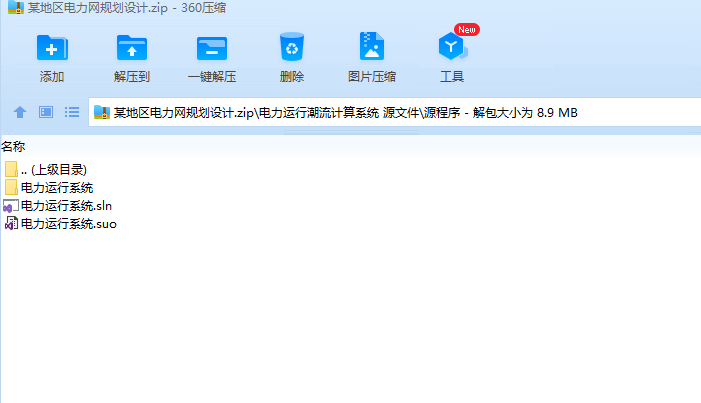Click the archive icon in address bar
This screenshot has height=403, width=701.
[x=102, y=112]
